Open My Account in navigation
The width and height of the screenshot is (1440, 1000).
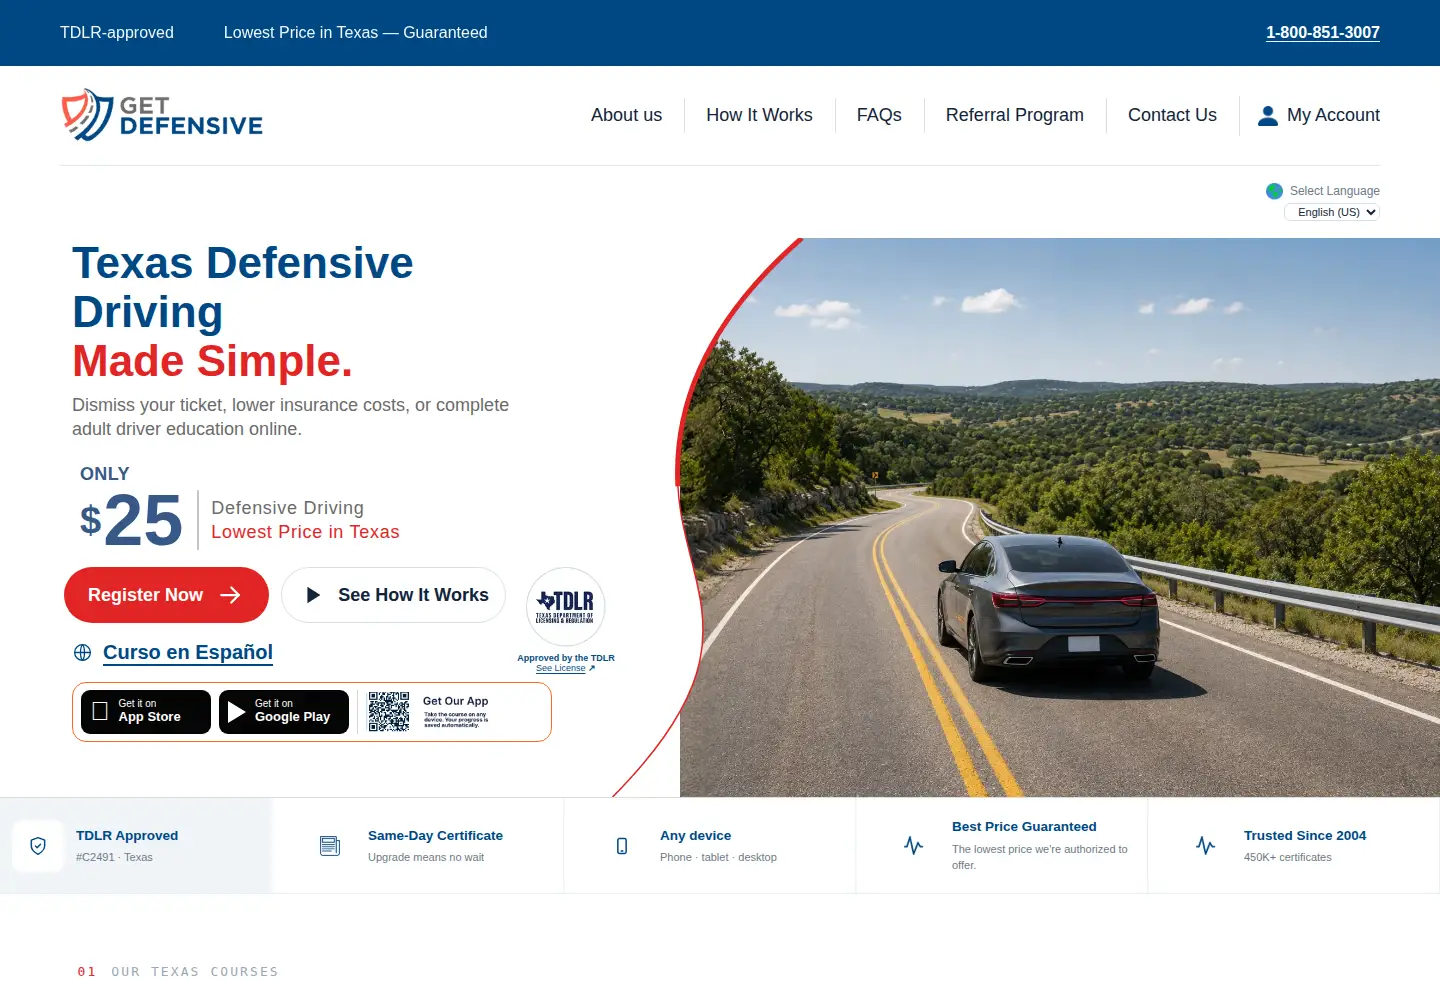[x=1333, y=115]
